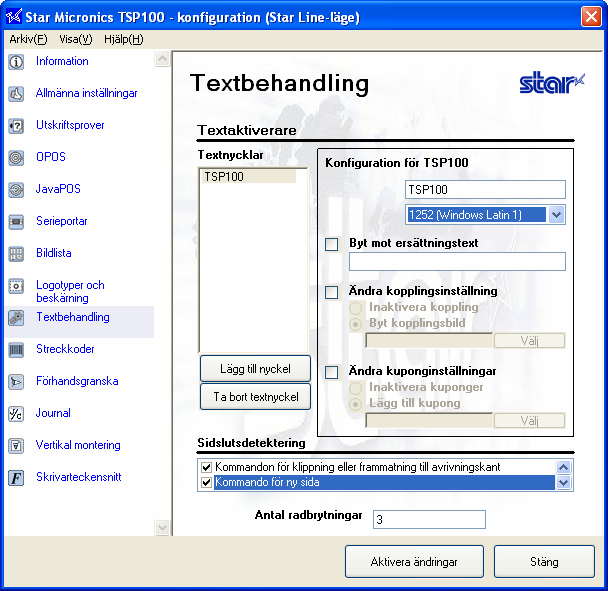Click the Vertikal montering icon
Viewport: 608px width, 591px height.
point(16,446)
